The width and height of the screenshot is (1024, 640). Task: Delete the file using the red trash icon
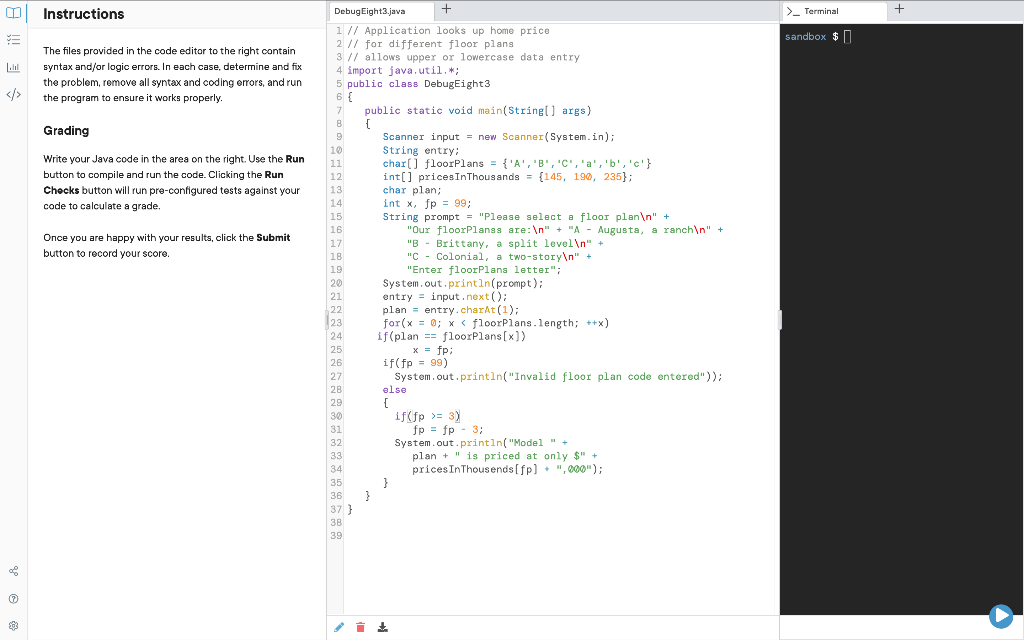pyautogui.click(x=360, y=627)
